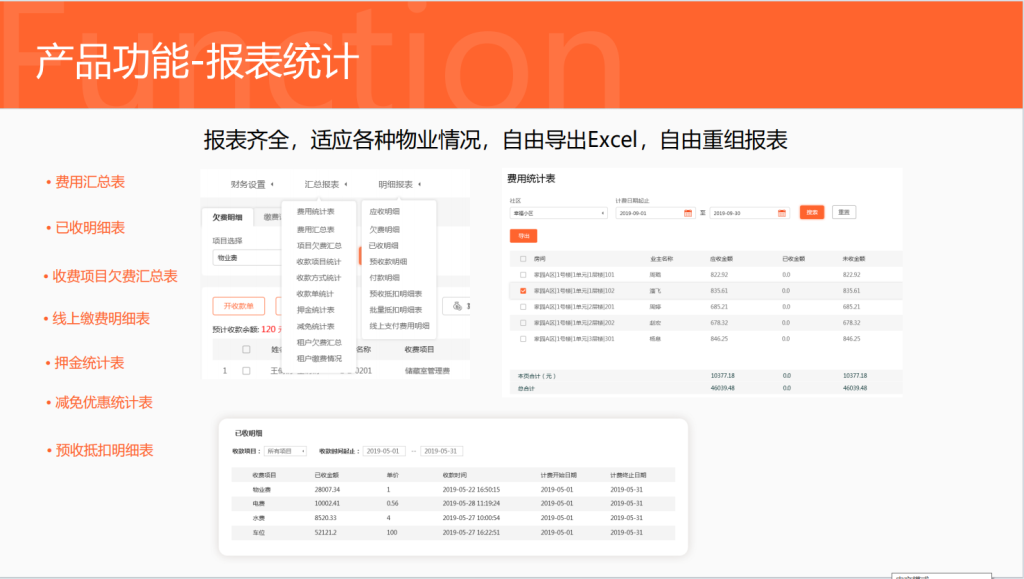The image size is (1024, 579).
Task: Click the 导出 export button
Action: (x=523, y=236)
